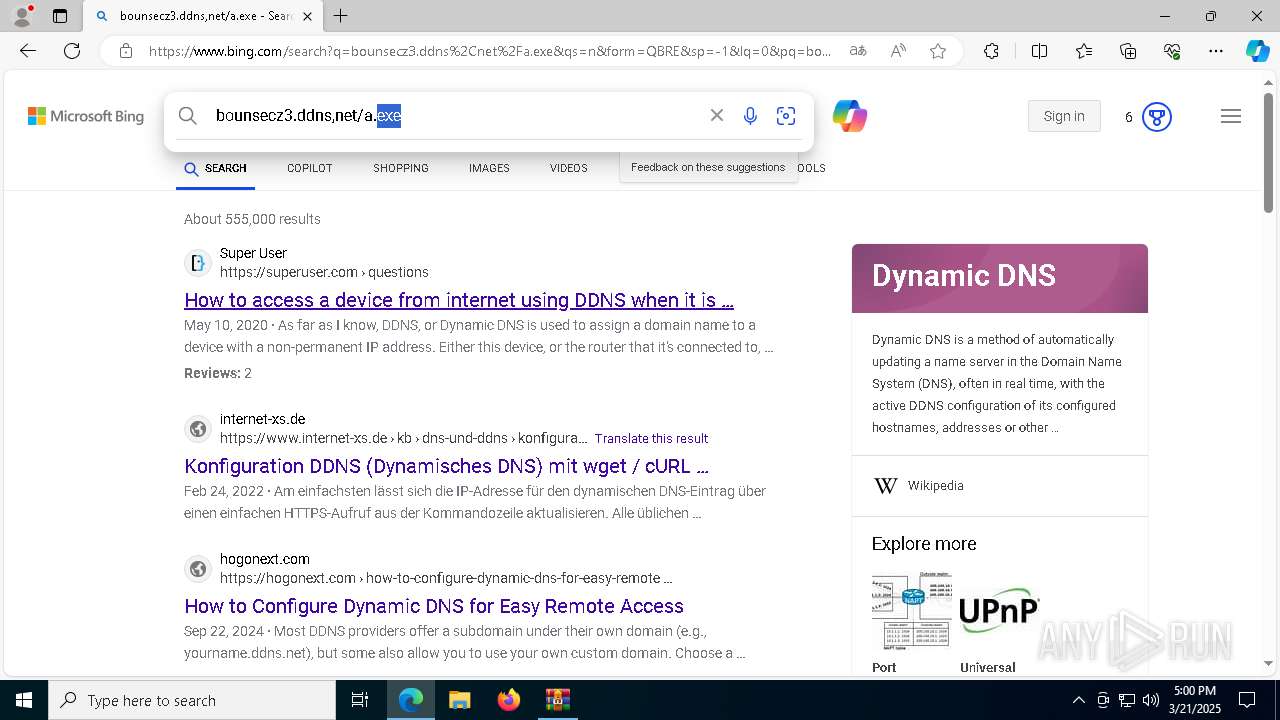Image resolution: width=1280 pixels, height=720 pixels.
Task: Search using an image icon
Action: click(x=786, y=116)
